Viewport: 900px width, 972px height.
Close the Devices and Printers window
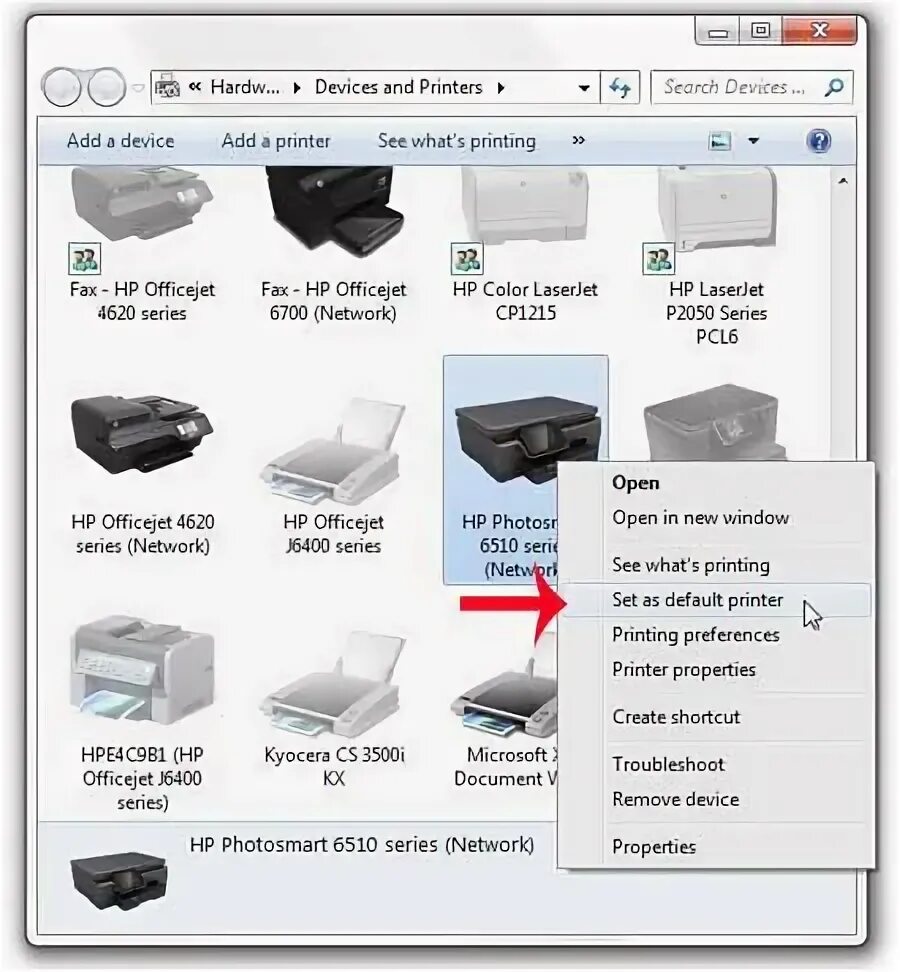click(819, 31)
